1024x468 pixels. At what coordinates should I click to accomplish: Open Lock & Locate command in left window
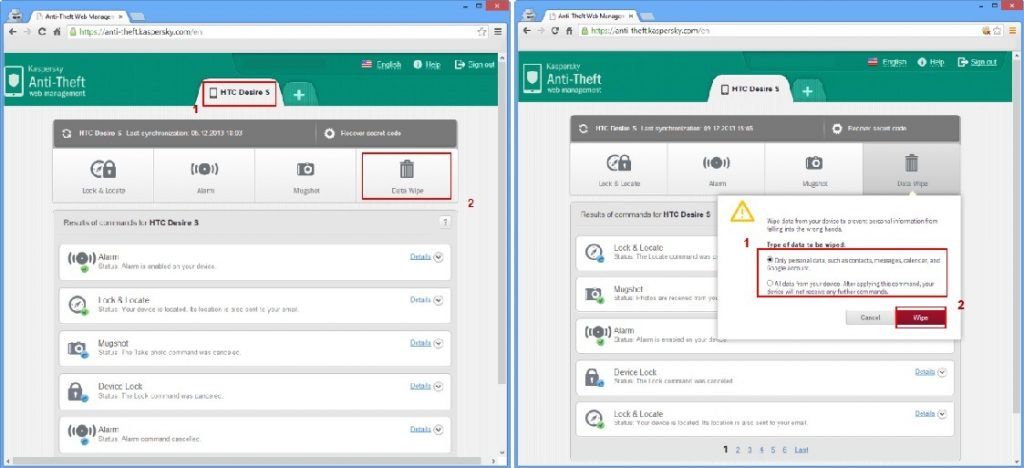click(103, 175)
